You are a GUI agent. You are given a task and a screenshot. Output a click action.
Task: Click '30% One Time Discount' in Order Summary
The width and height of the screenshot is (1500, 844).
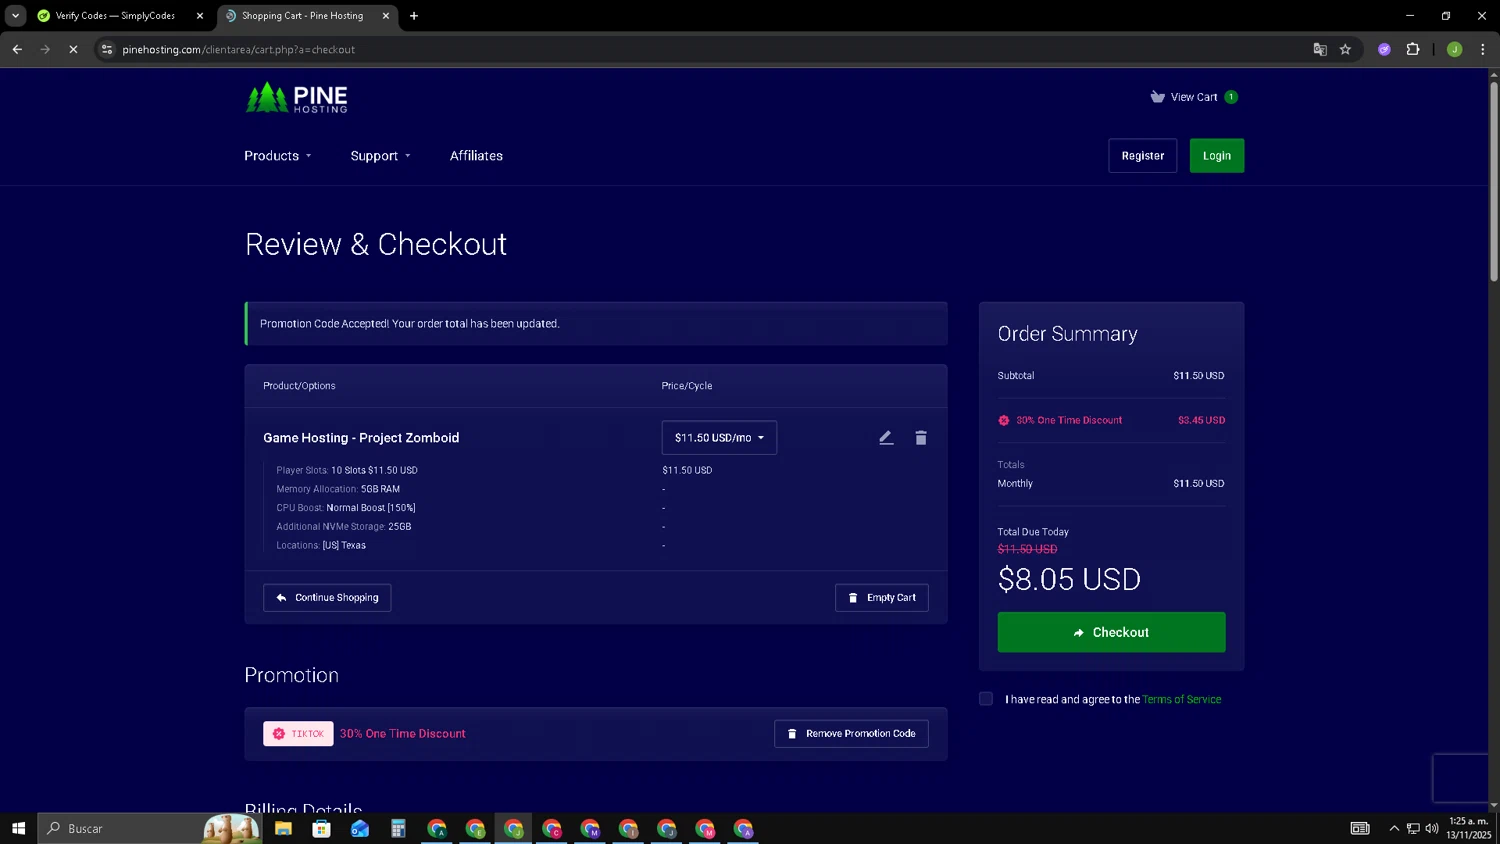point(1069,420)
